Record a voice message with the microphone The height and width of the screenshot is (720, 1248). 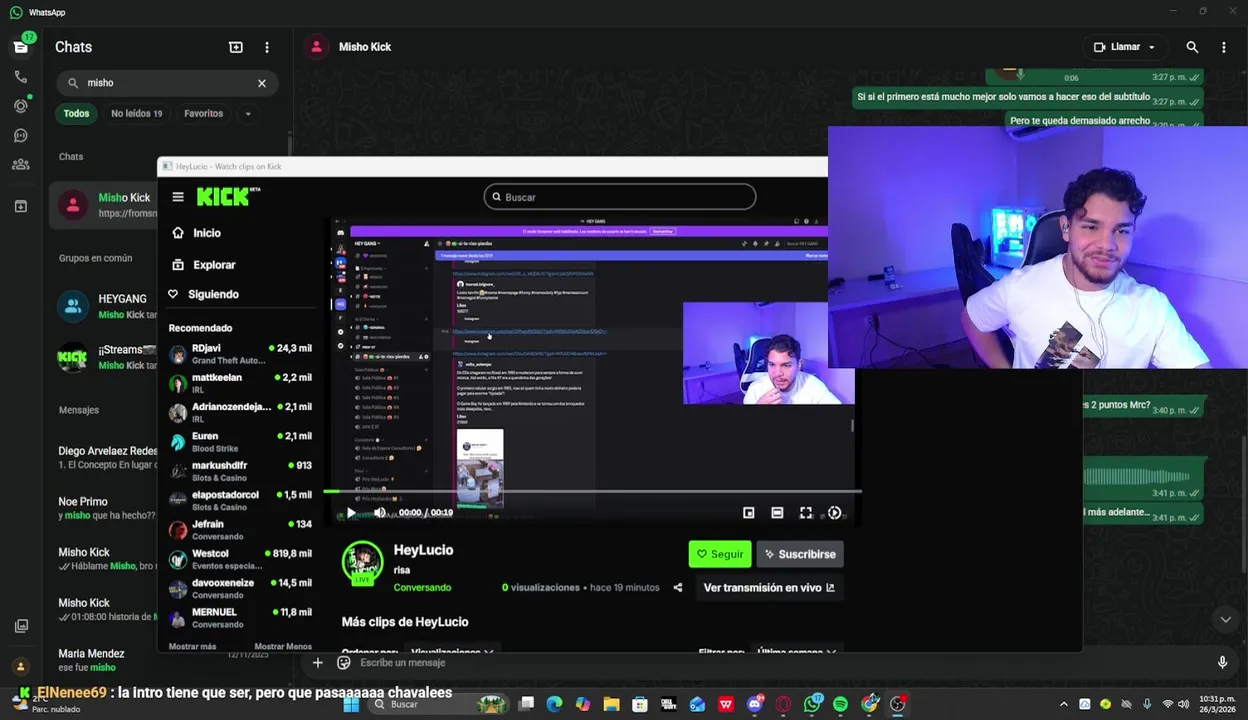click(x=1222, y=662)
